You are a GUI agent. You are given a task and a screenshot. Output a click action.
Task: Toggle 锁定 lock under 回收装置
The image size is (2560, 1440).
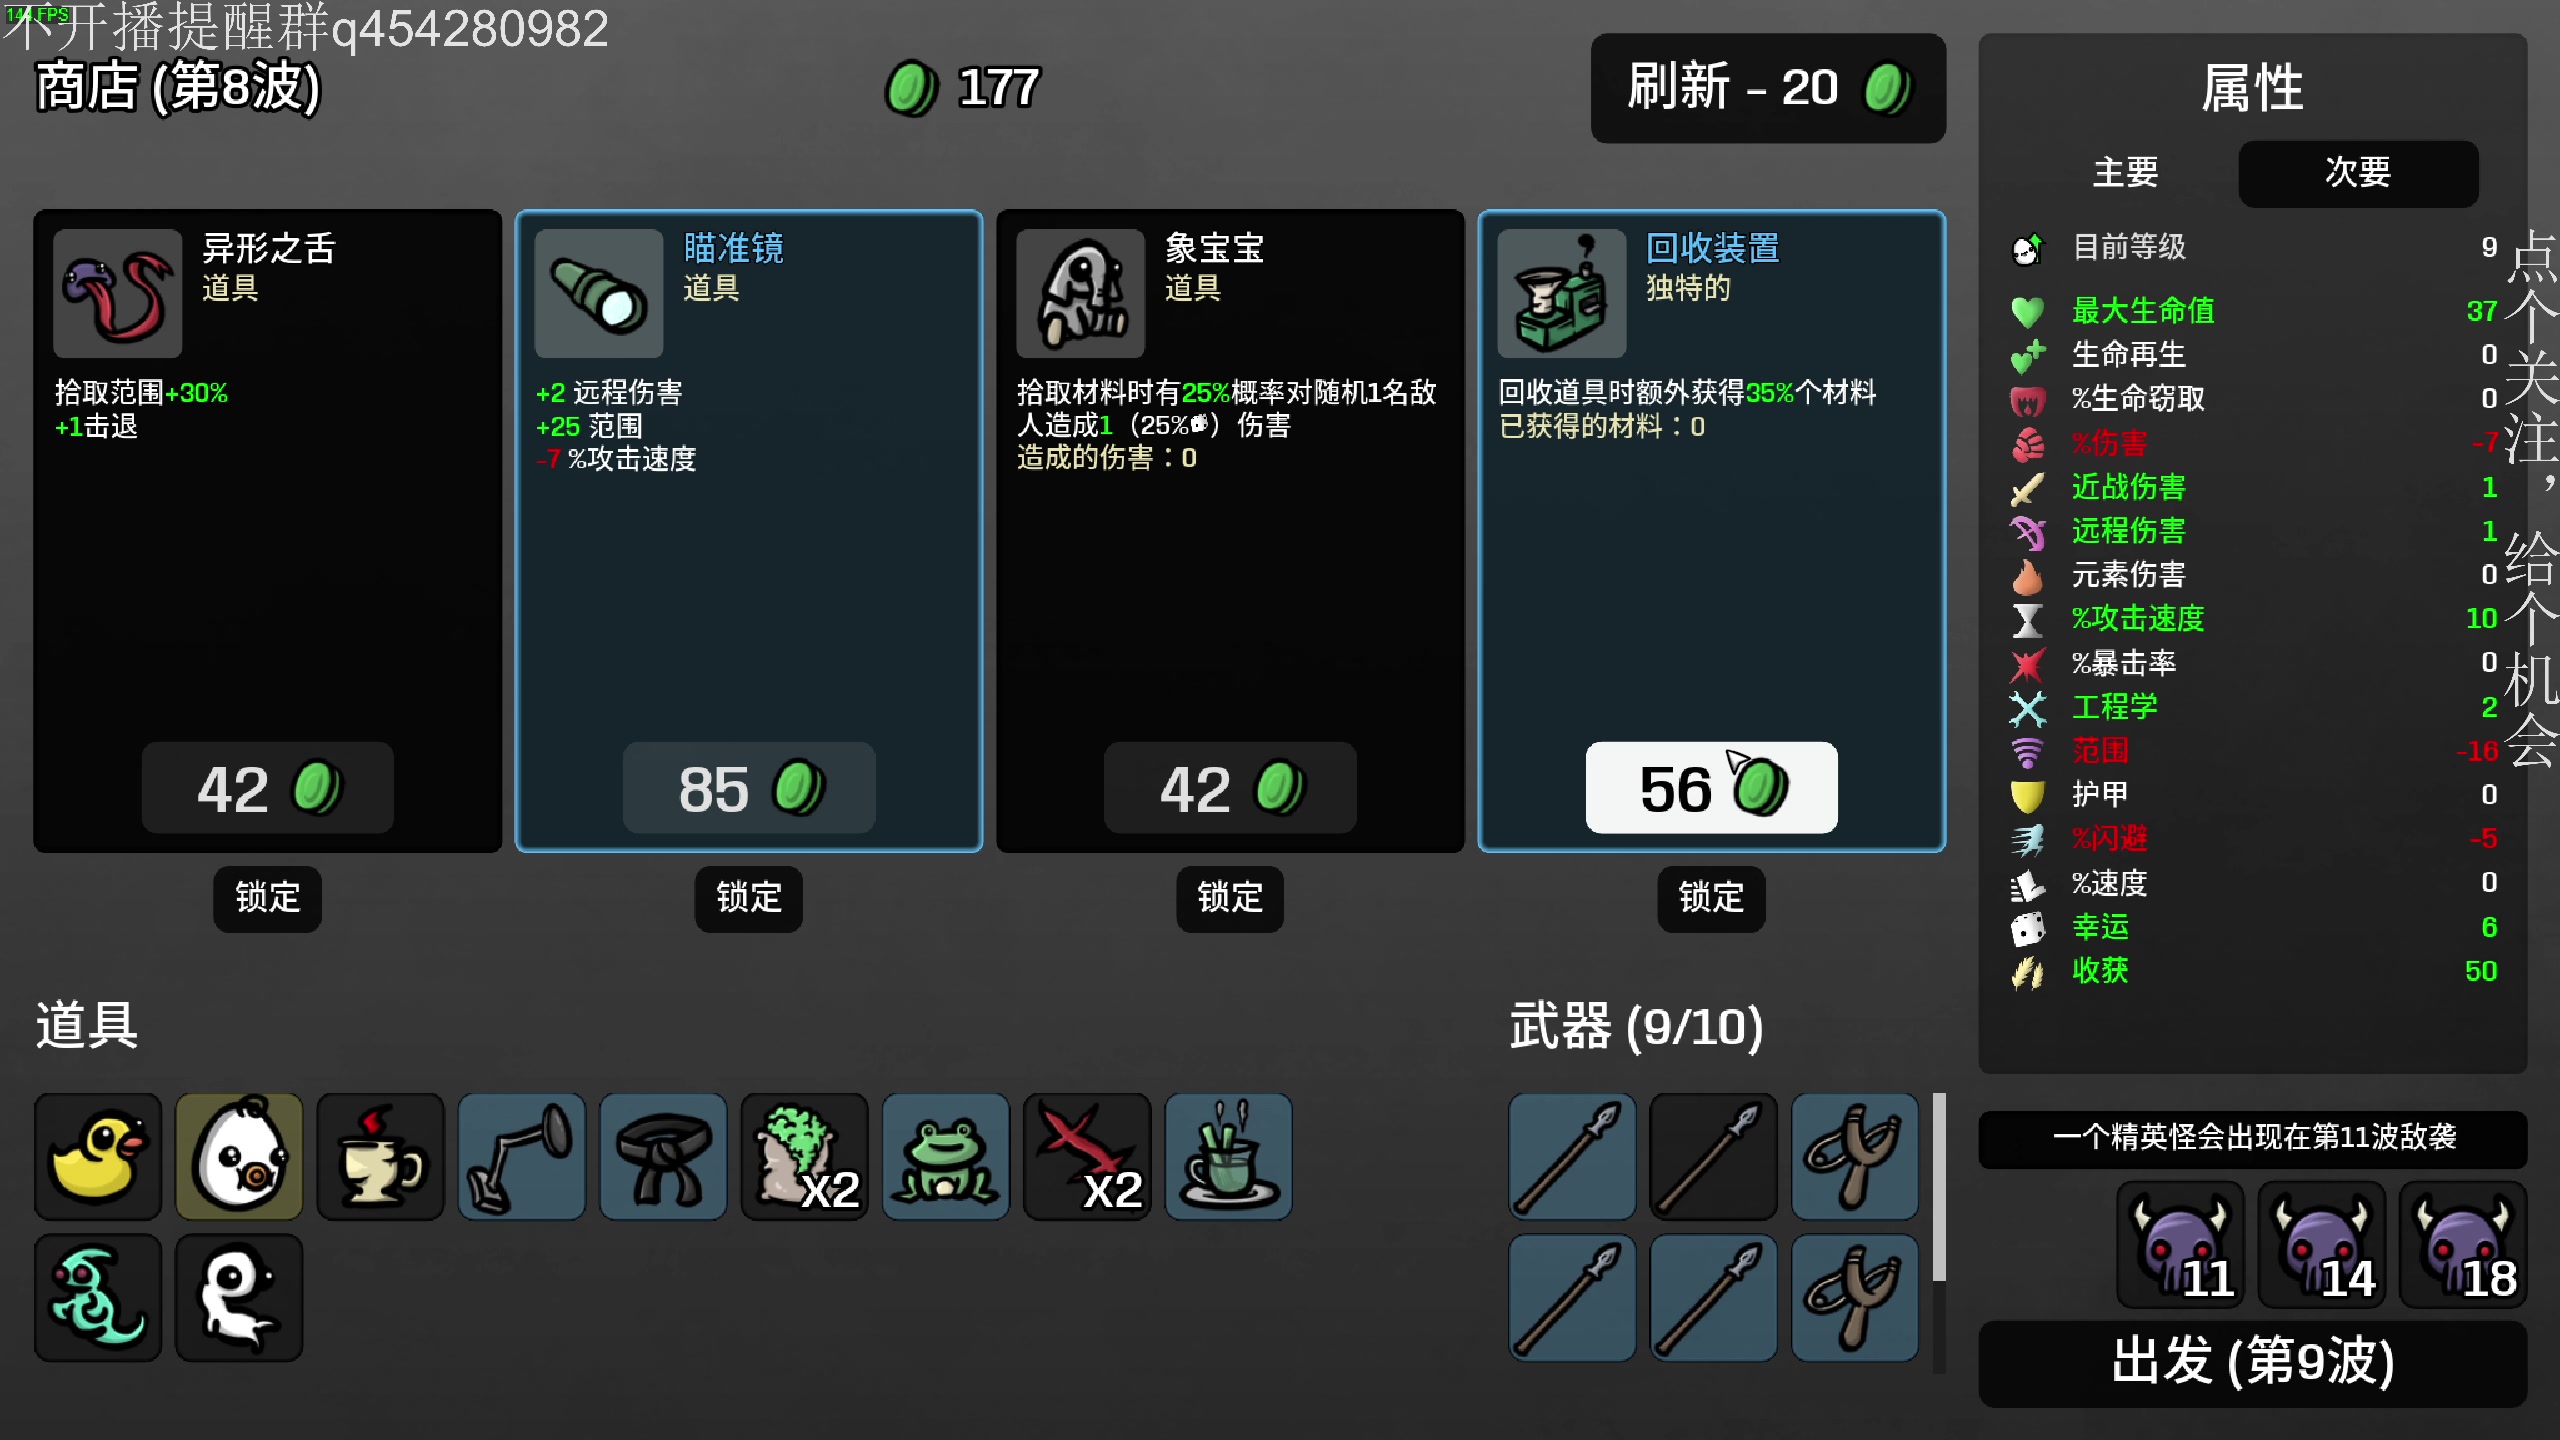[1711, 898]
